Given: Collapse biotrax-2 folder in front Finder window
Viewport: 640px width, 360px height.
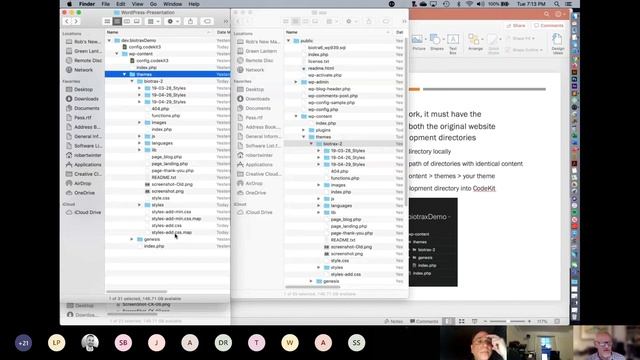Looking at the screenshot, I should pyautogui.click(x=132, y=81).
